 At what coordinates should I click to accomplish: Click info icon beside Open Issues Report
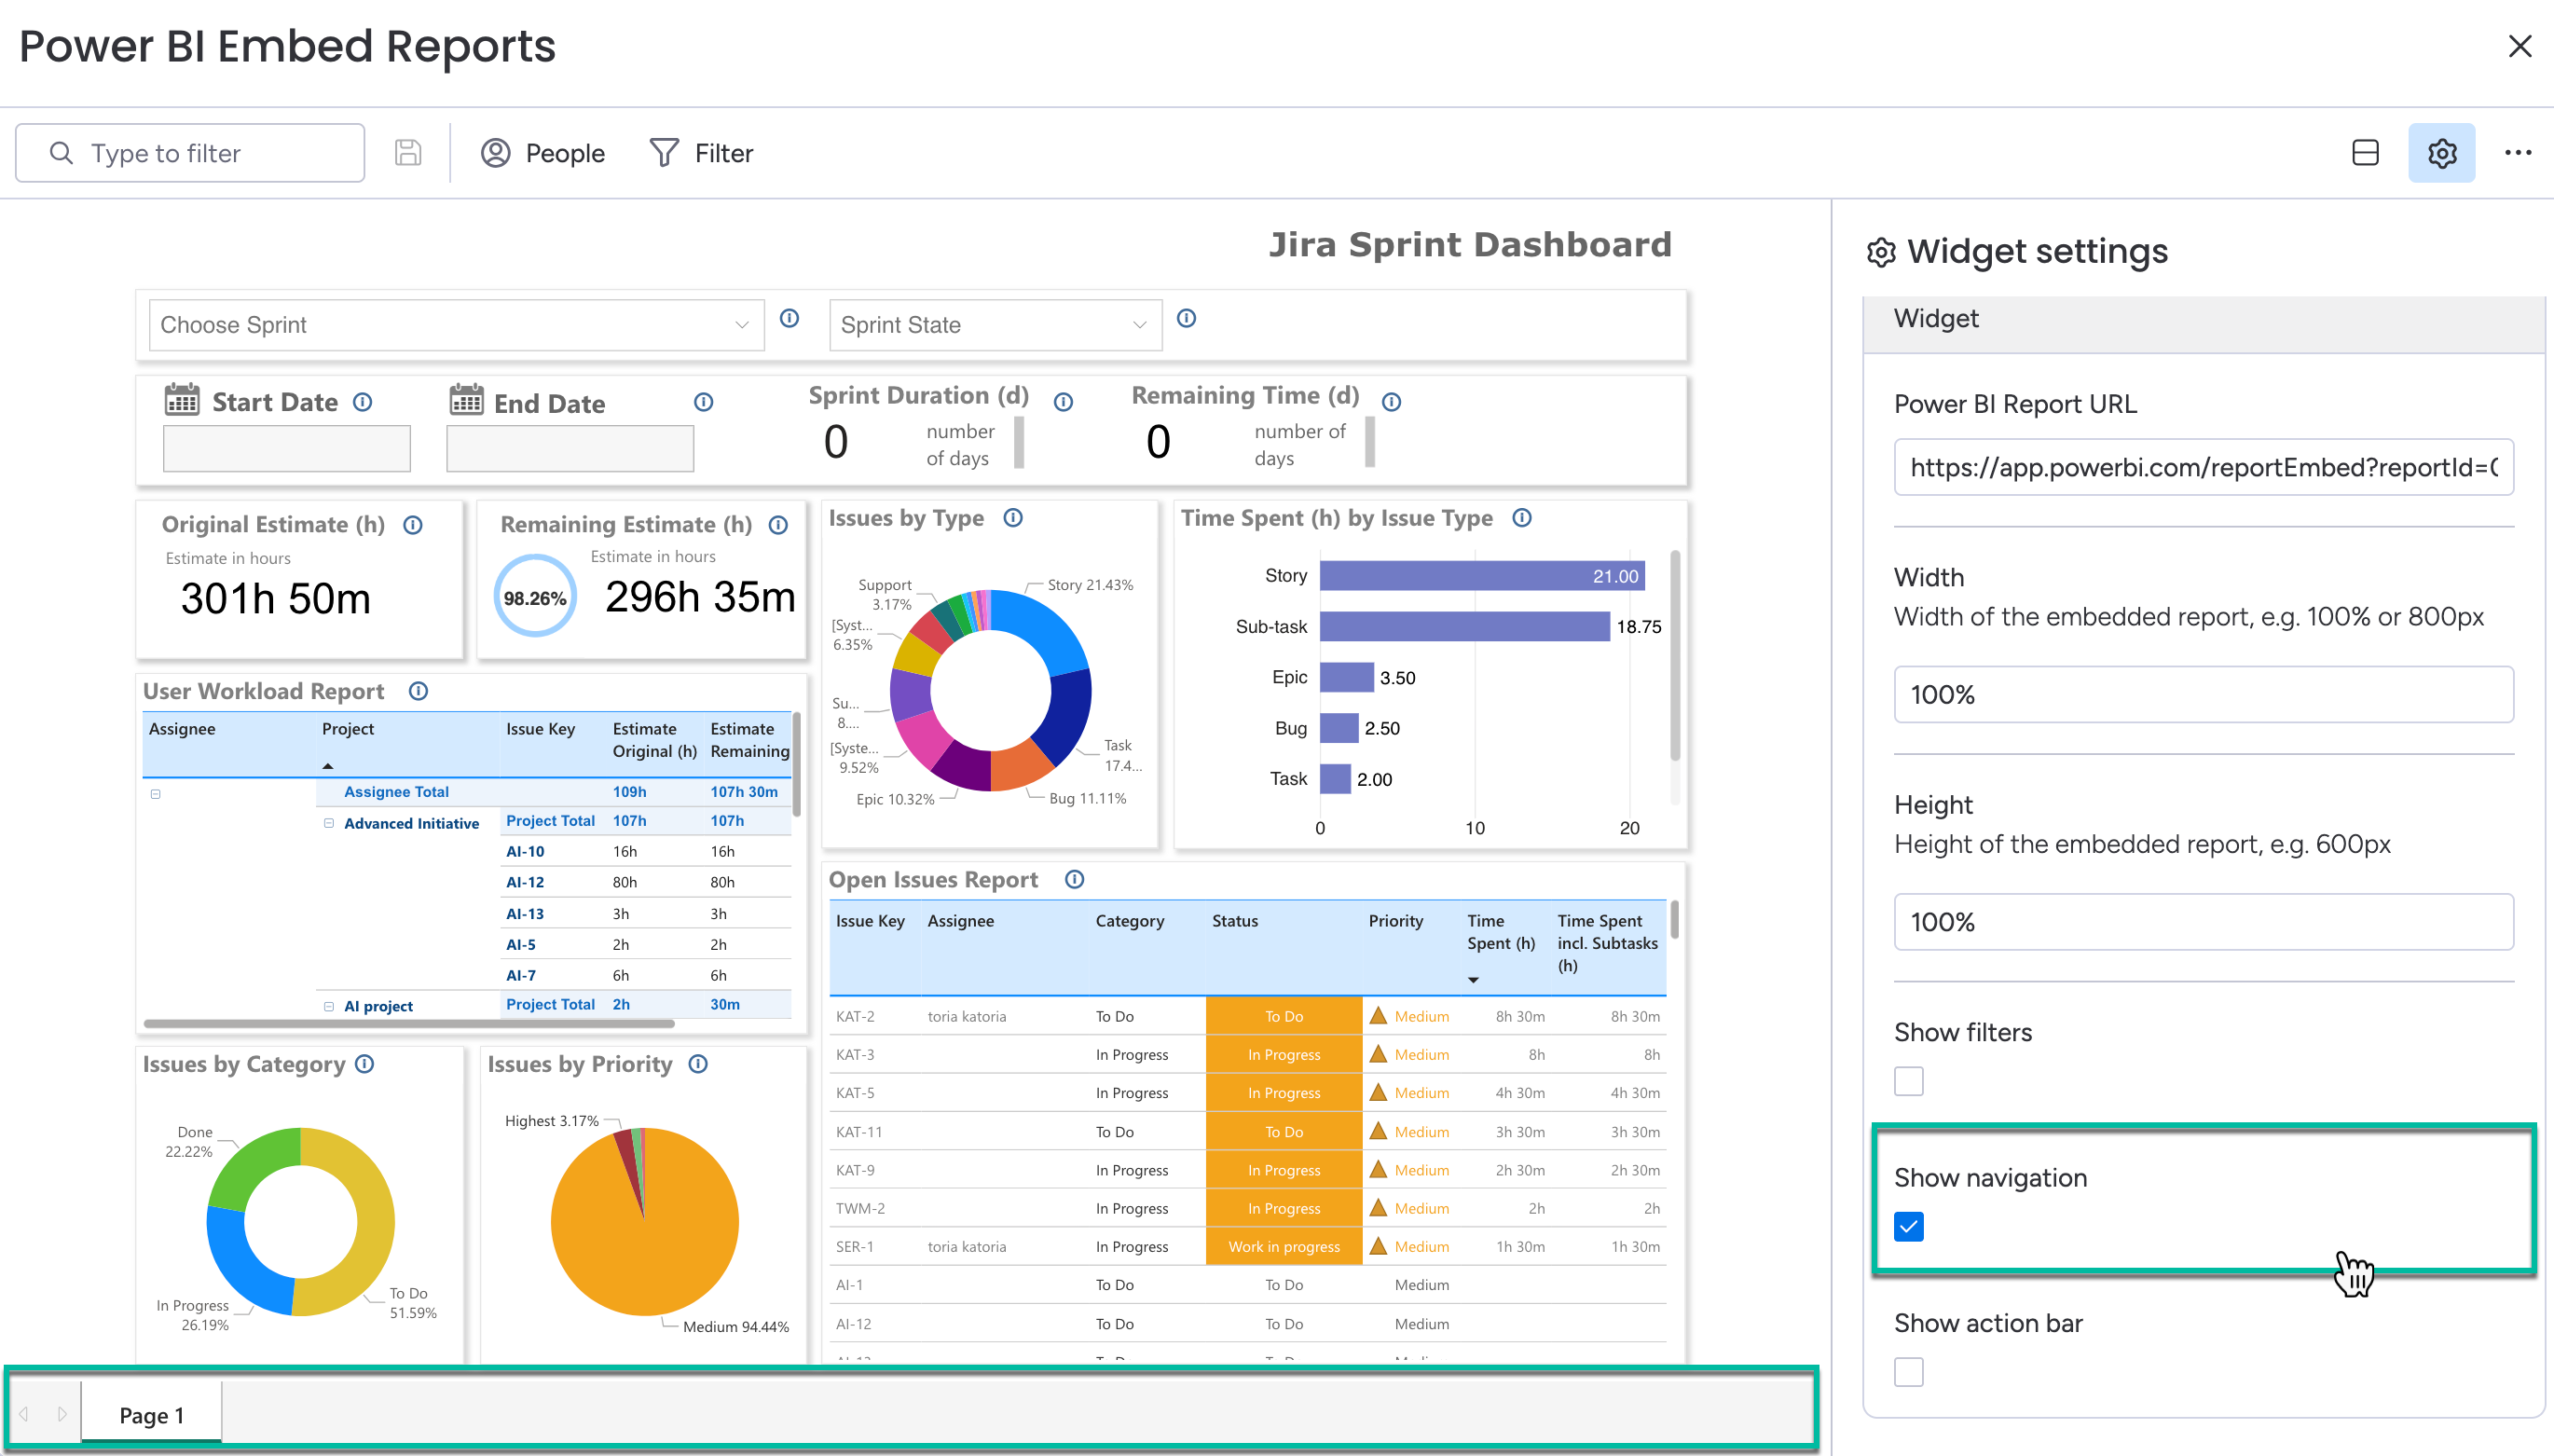[x=1074, y=880]
